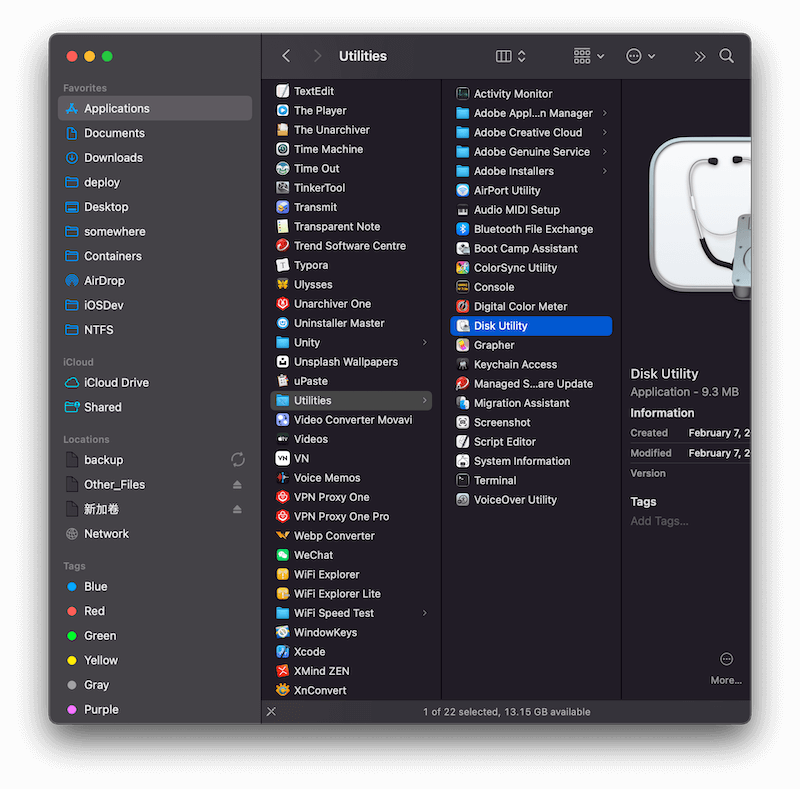Click the Keychain Access icon

[462, 364]
